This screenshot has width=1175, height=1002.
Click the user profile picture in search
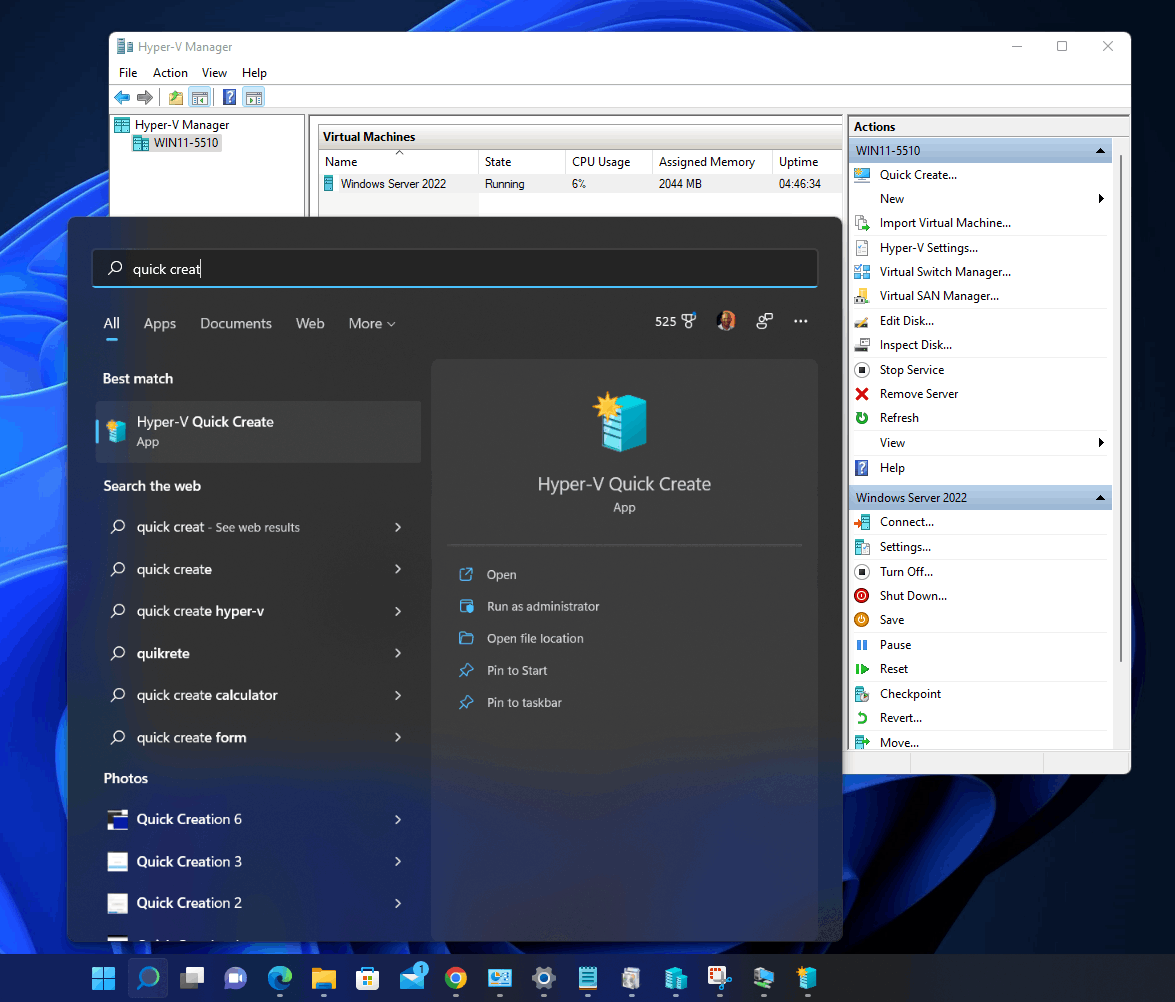point(725,321)
